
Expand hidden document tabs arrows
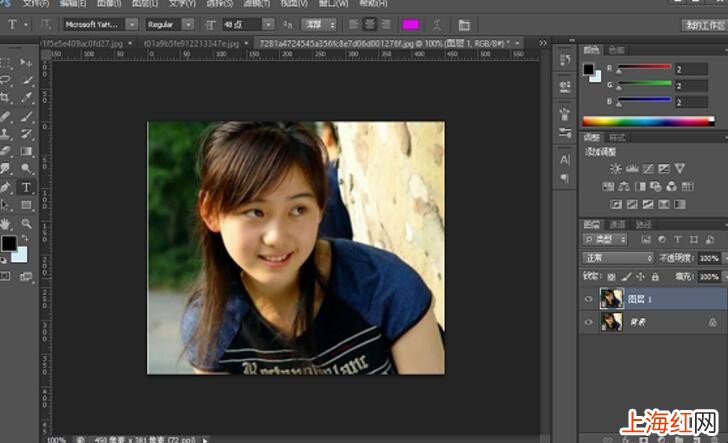[543, 43]
